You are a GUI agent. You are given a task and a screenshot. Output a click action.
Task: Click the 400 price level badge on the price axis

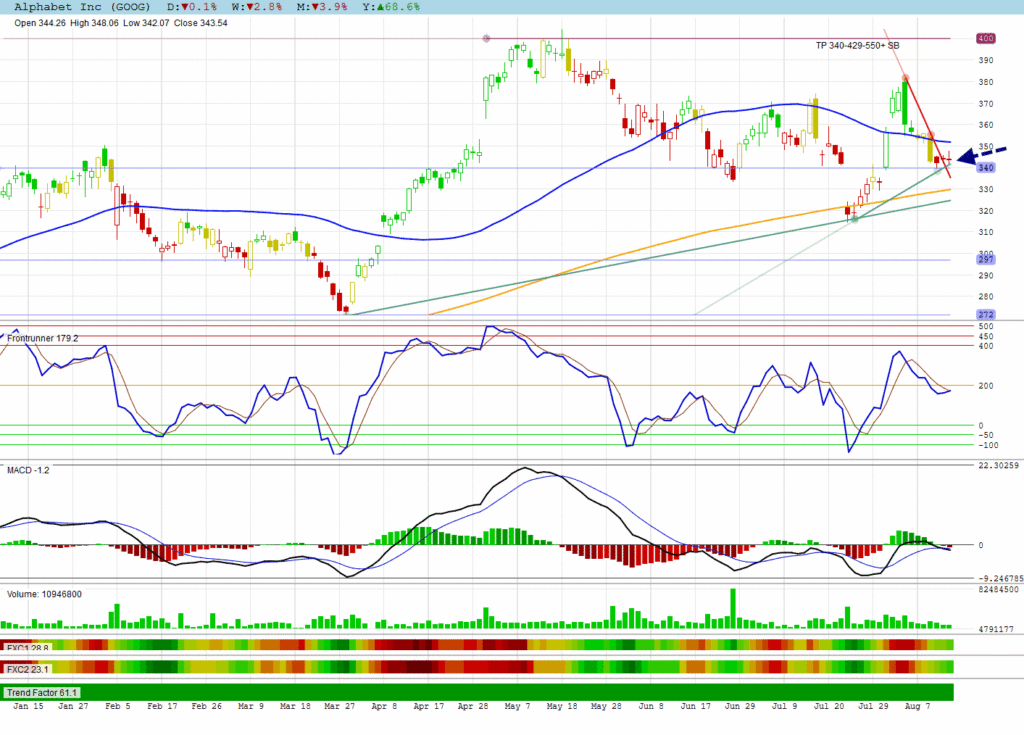click(985, 39)
